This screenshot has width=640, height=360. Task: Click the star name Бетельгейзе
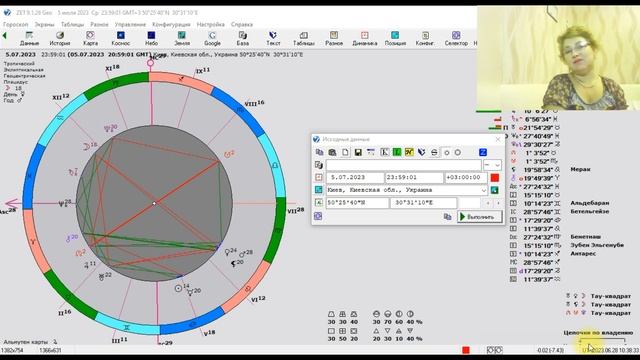pyautogui.click(x=589, y=211)
